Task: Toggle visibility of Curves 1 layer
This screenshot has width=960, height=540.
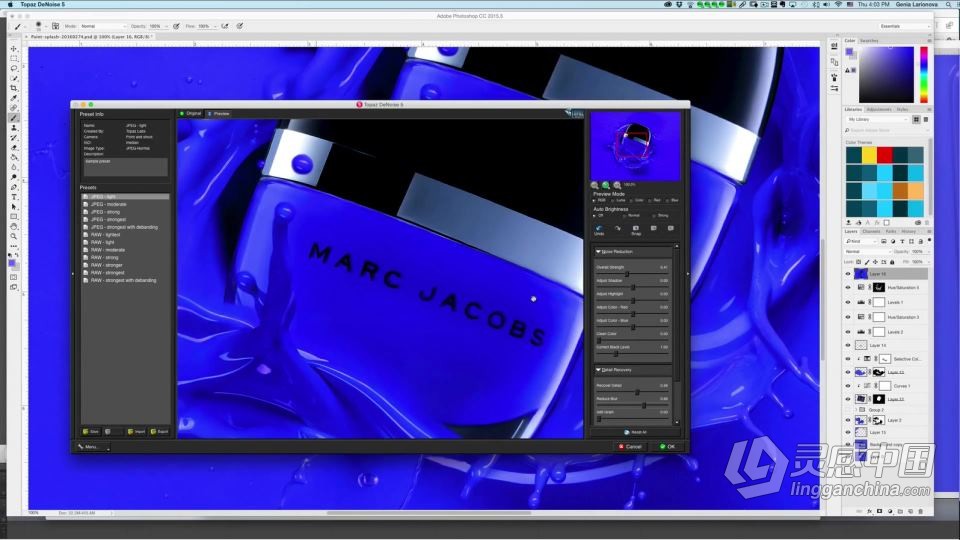Action: [x=848, y=386]
